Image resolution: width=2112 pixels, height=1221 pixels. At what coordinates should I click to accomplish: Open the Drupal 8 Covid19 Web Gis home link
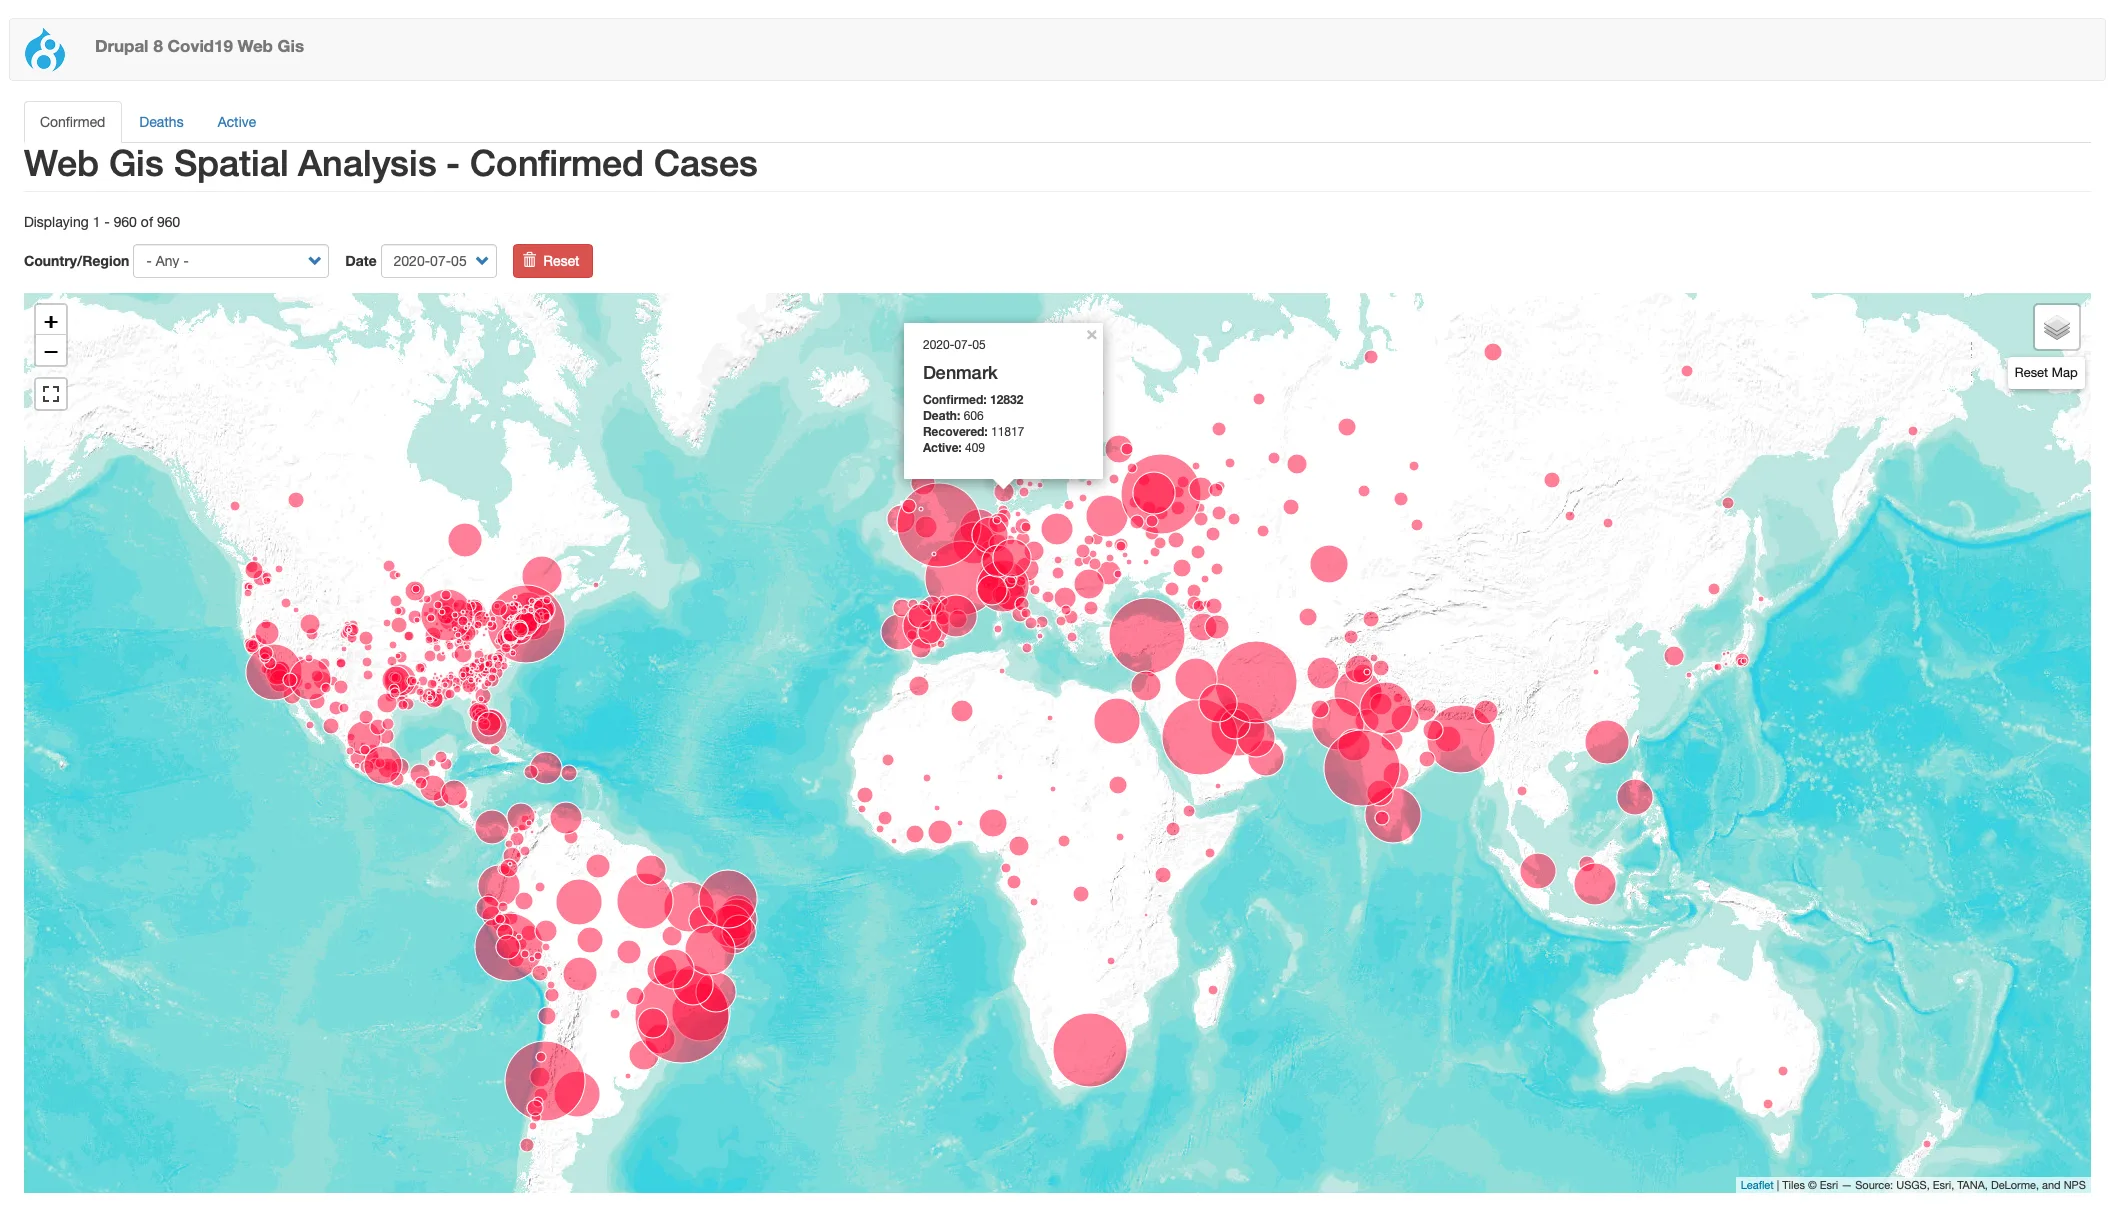click(x=199, y=46)
